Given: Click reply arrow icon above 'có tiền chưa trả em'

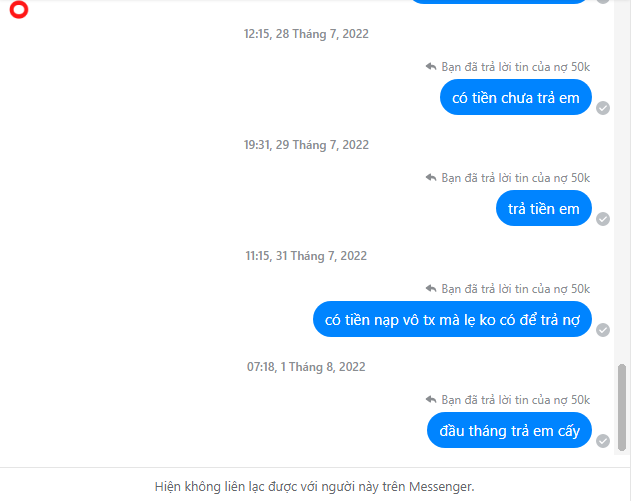Looking at the screenshot, I should pos(431,66).
